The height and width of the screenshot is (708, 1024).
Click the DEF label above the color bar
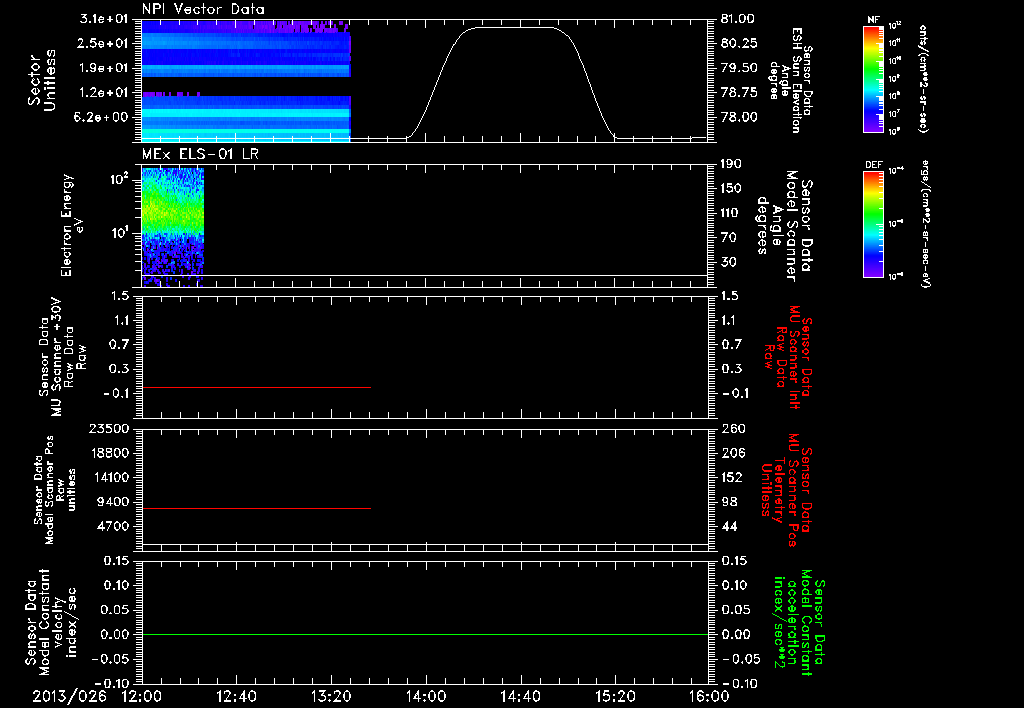point(873,165)
